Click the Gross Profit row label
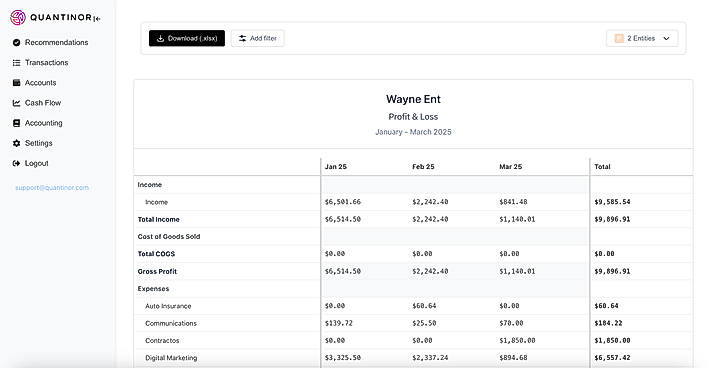The image size is (709, 368). (x=157, y=271)
